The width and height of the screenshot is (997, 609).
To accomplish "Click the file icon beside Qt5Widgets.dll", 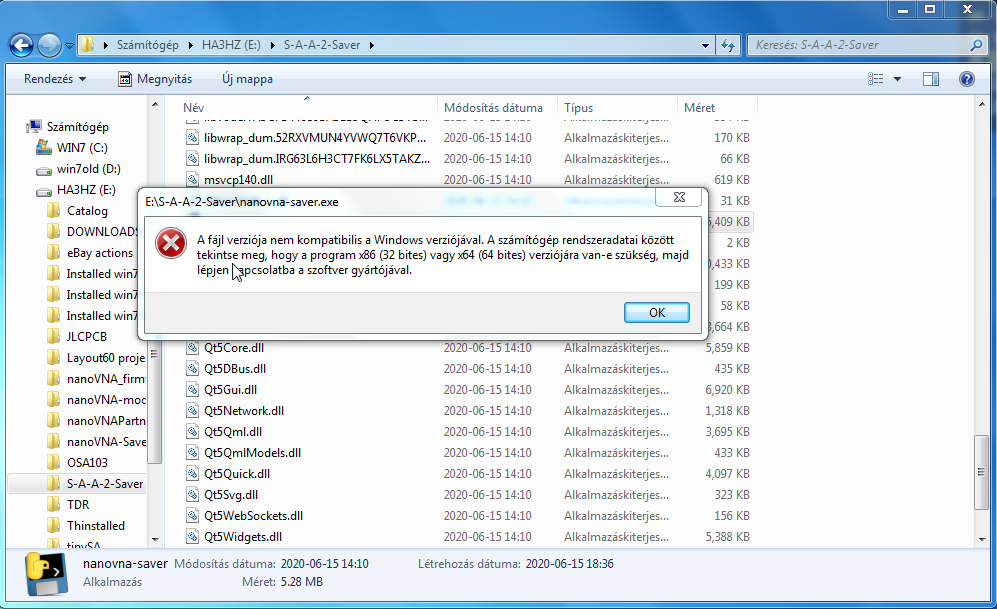I will (x=192, y=537).
